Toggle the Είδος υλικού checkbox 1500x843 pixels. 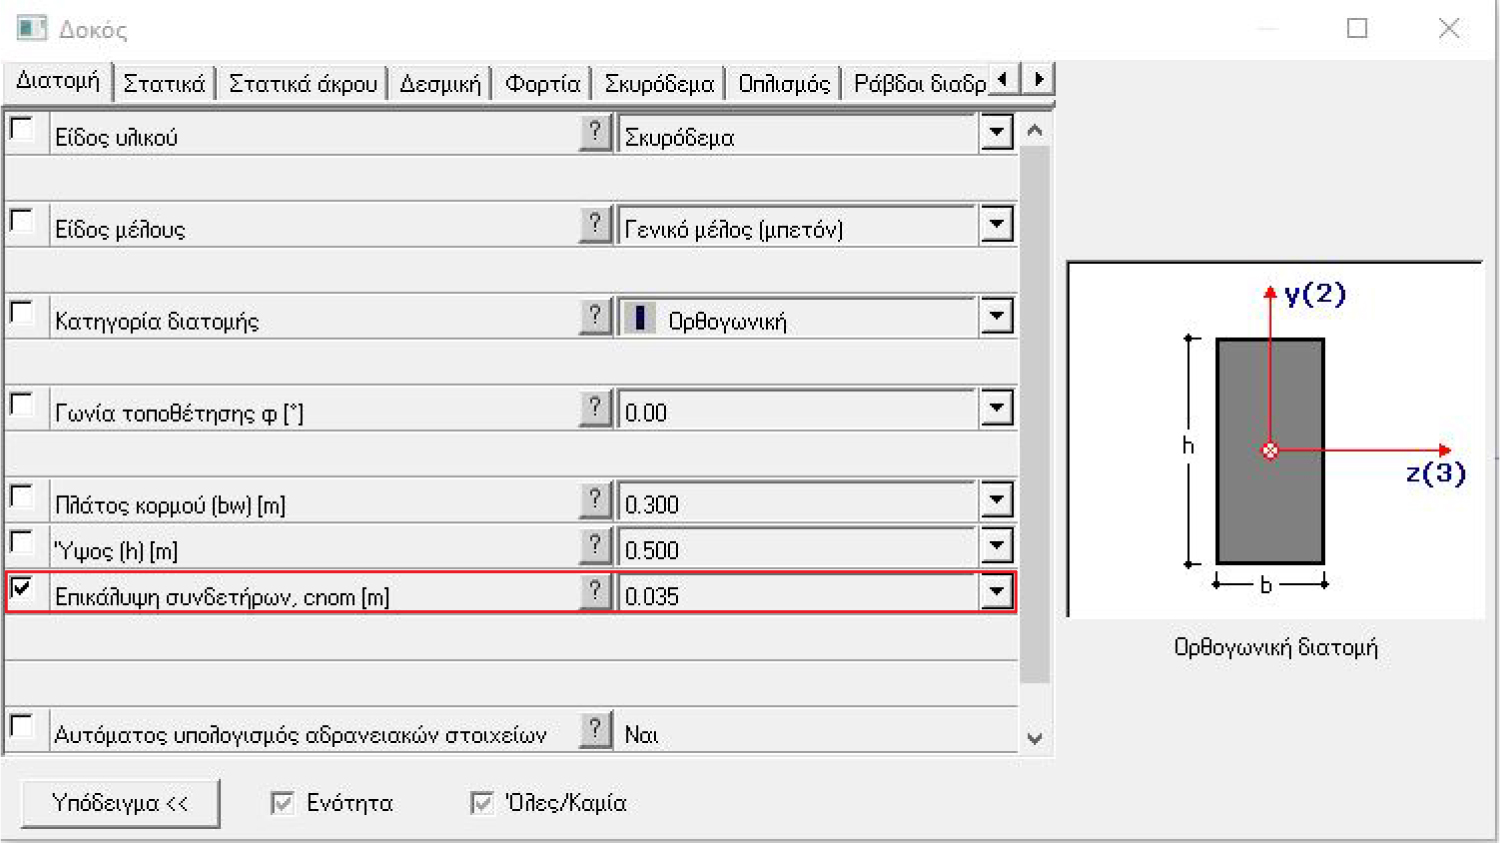click(x=21, y=130)
